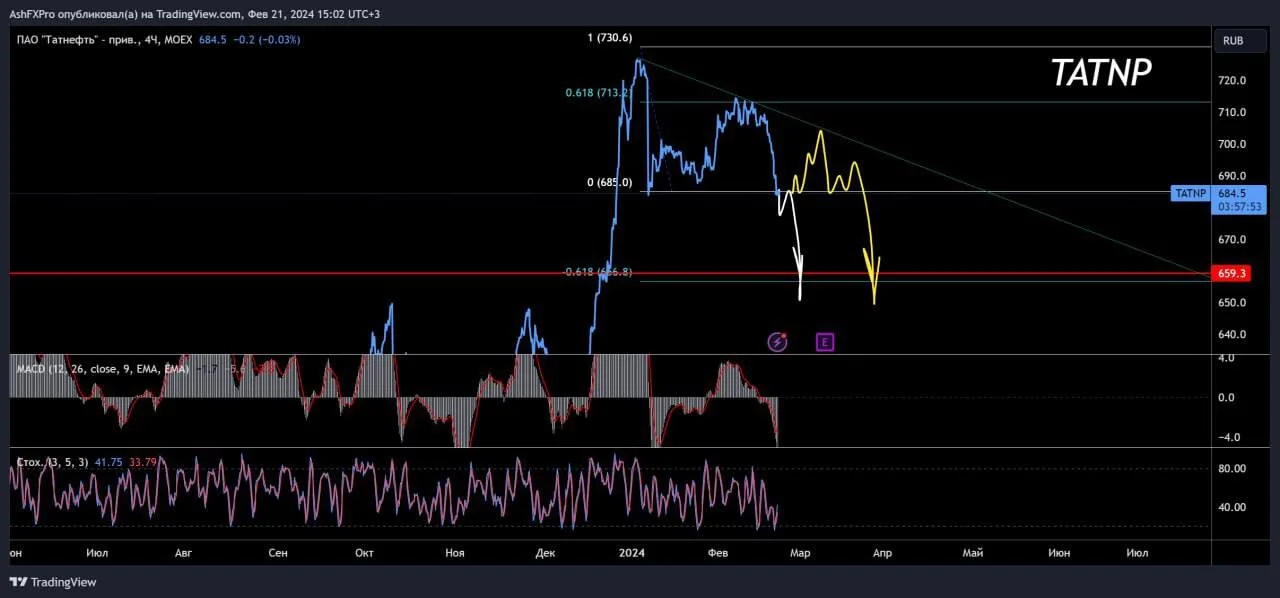Click the 670.0 price scale value
The height and width of the screenshot is (598, 1280).
(1232, 239)
